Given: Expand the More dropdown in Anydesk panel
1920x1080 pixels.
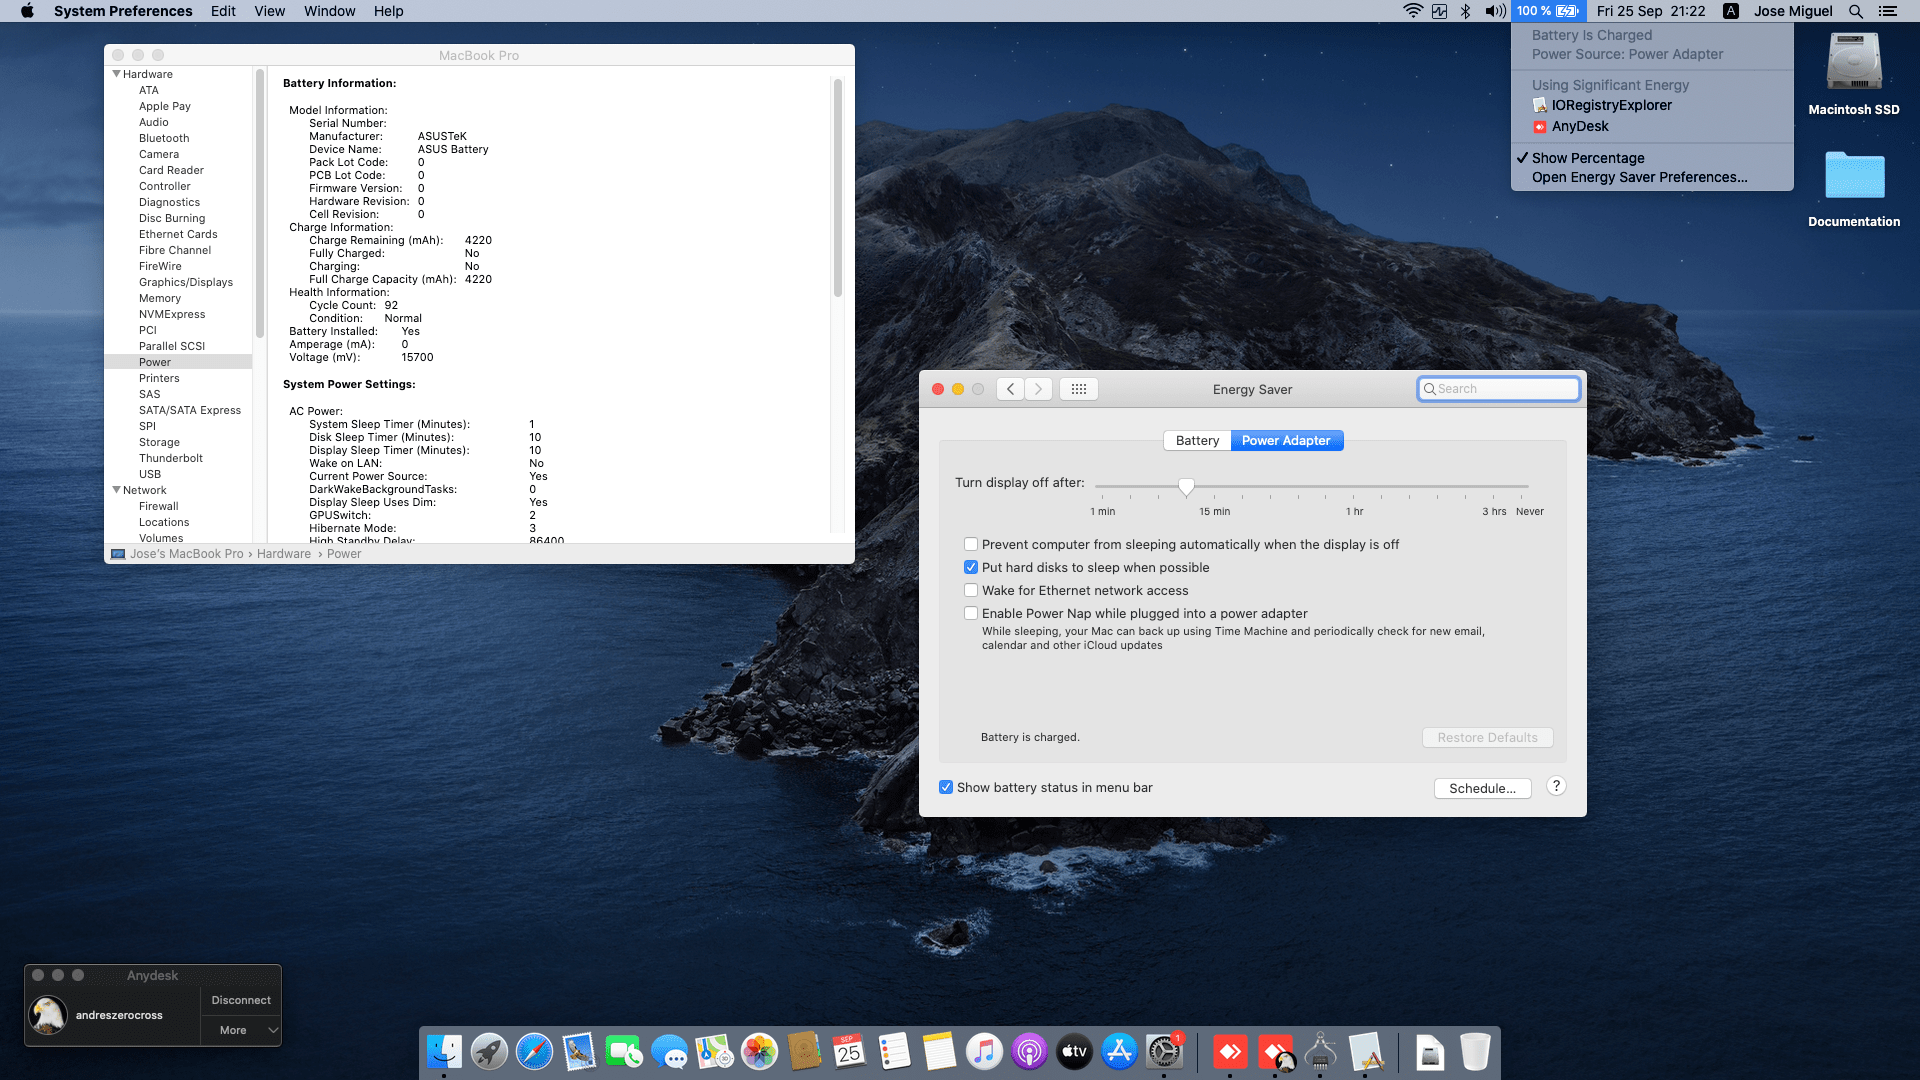Looking at the screenshot, I should tap(240, 1030).
